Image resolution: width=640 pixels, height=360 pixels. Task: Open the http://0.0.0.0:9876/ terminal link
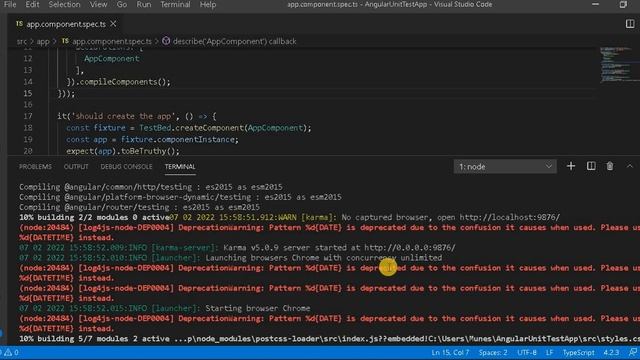point(409,247)
